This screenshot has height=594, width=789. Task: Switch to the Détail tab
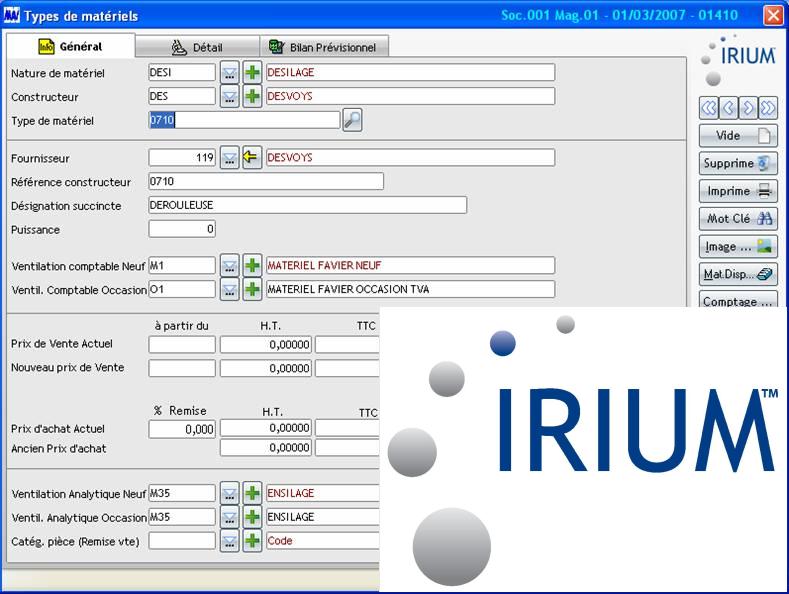(197, 47)
